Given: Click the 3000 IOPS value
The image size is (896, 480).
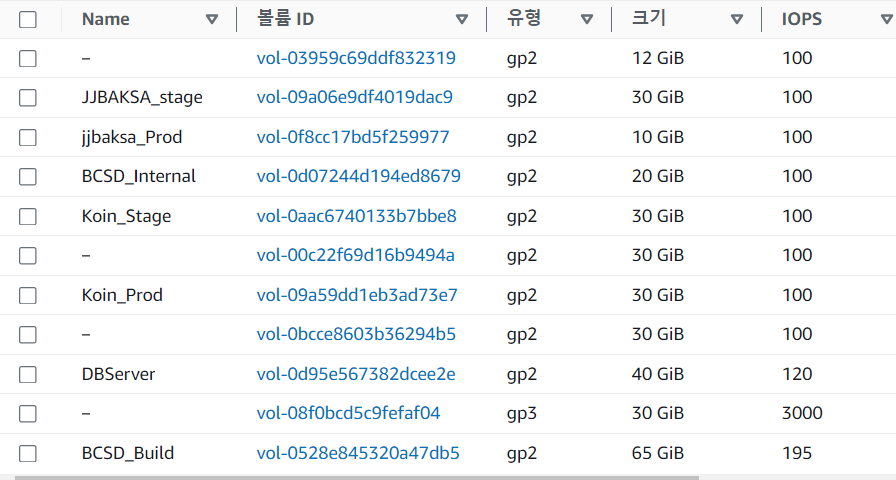Looking at the screenshot, I should pyautogui.click(x=802, y=413).
